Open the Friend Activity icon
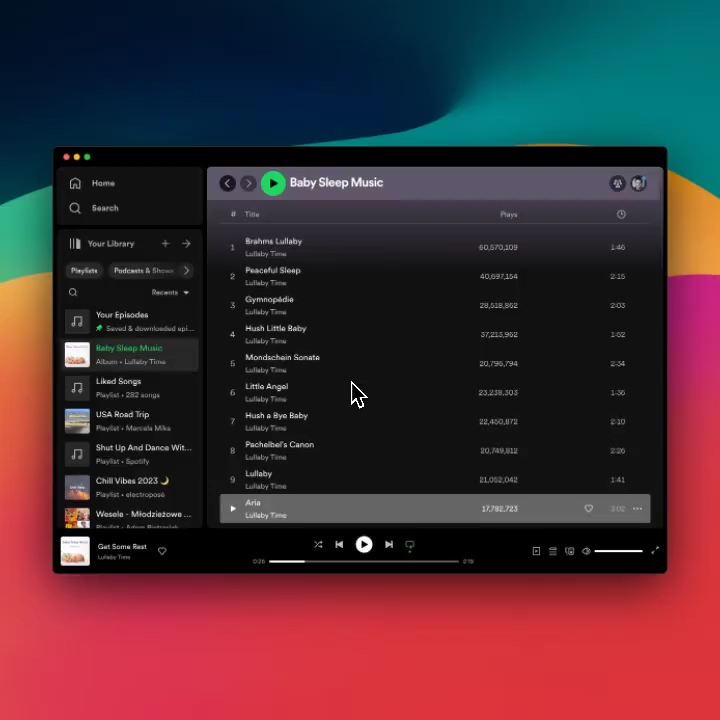 (618, 183)
